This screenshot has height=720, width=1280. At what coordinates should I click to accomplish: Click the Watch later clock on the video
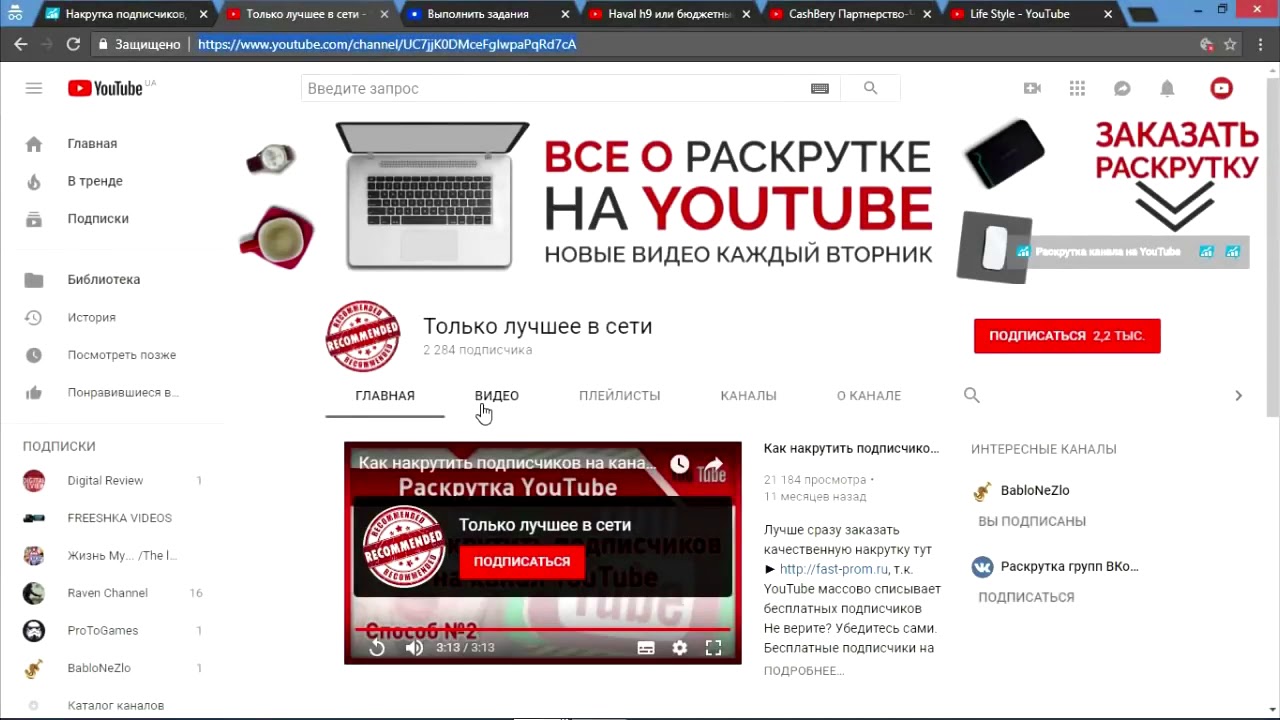click(680, 464)
